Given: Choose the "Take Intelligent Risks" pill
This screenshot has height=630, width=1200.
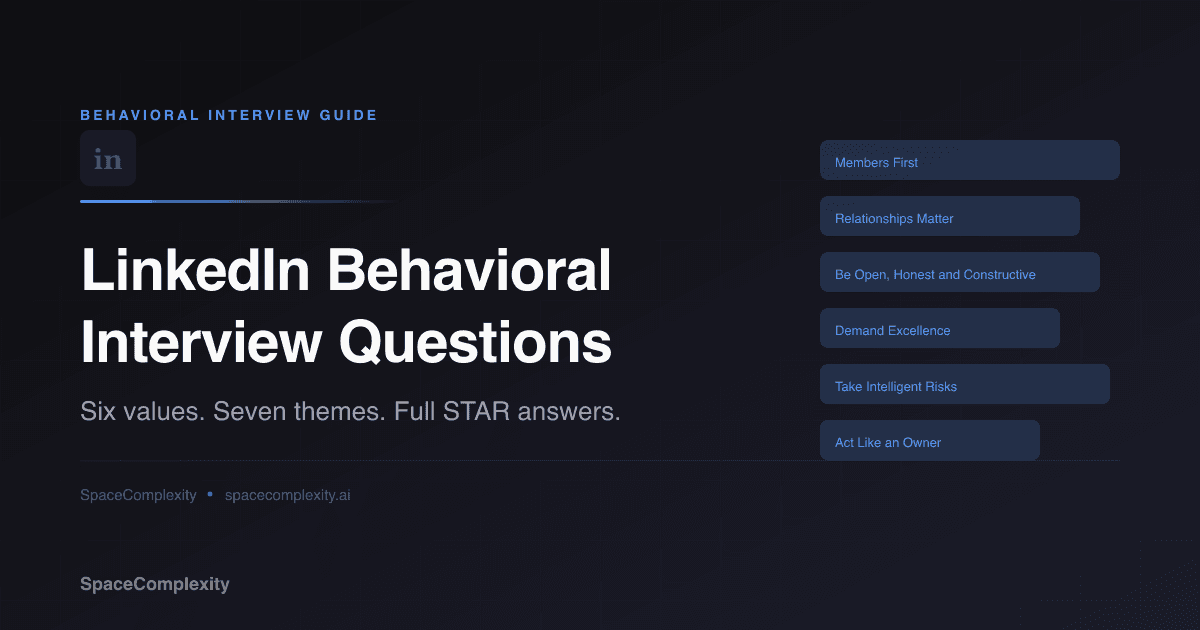Looking at the screenshot, I should [964, 384].
